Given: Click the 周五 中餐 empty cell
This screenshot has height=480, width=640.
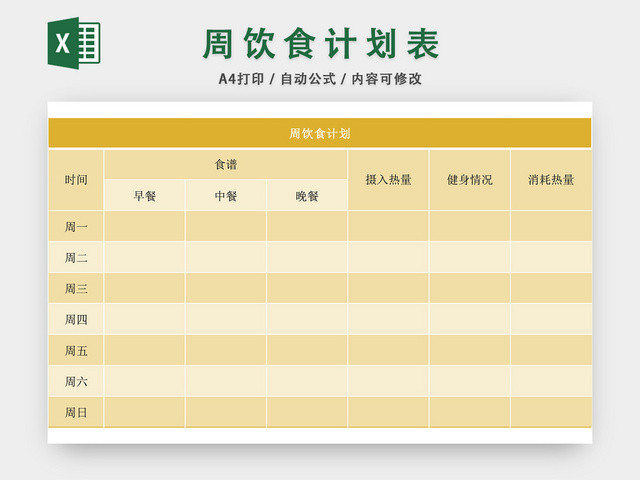Looking at the screenshot, I should click(x=226, y=350).
